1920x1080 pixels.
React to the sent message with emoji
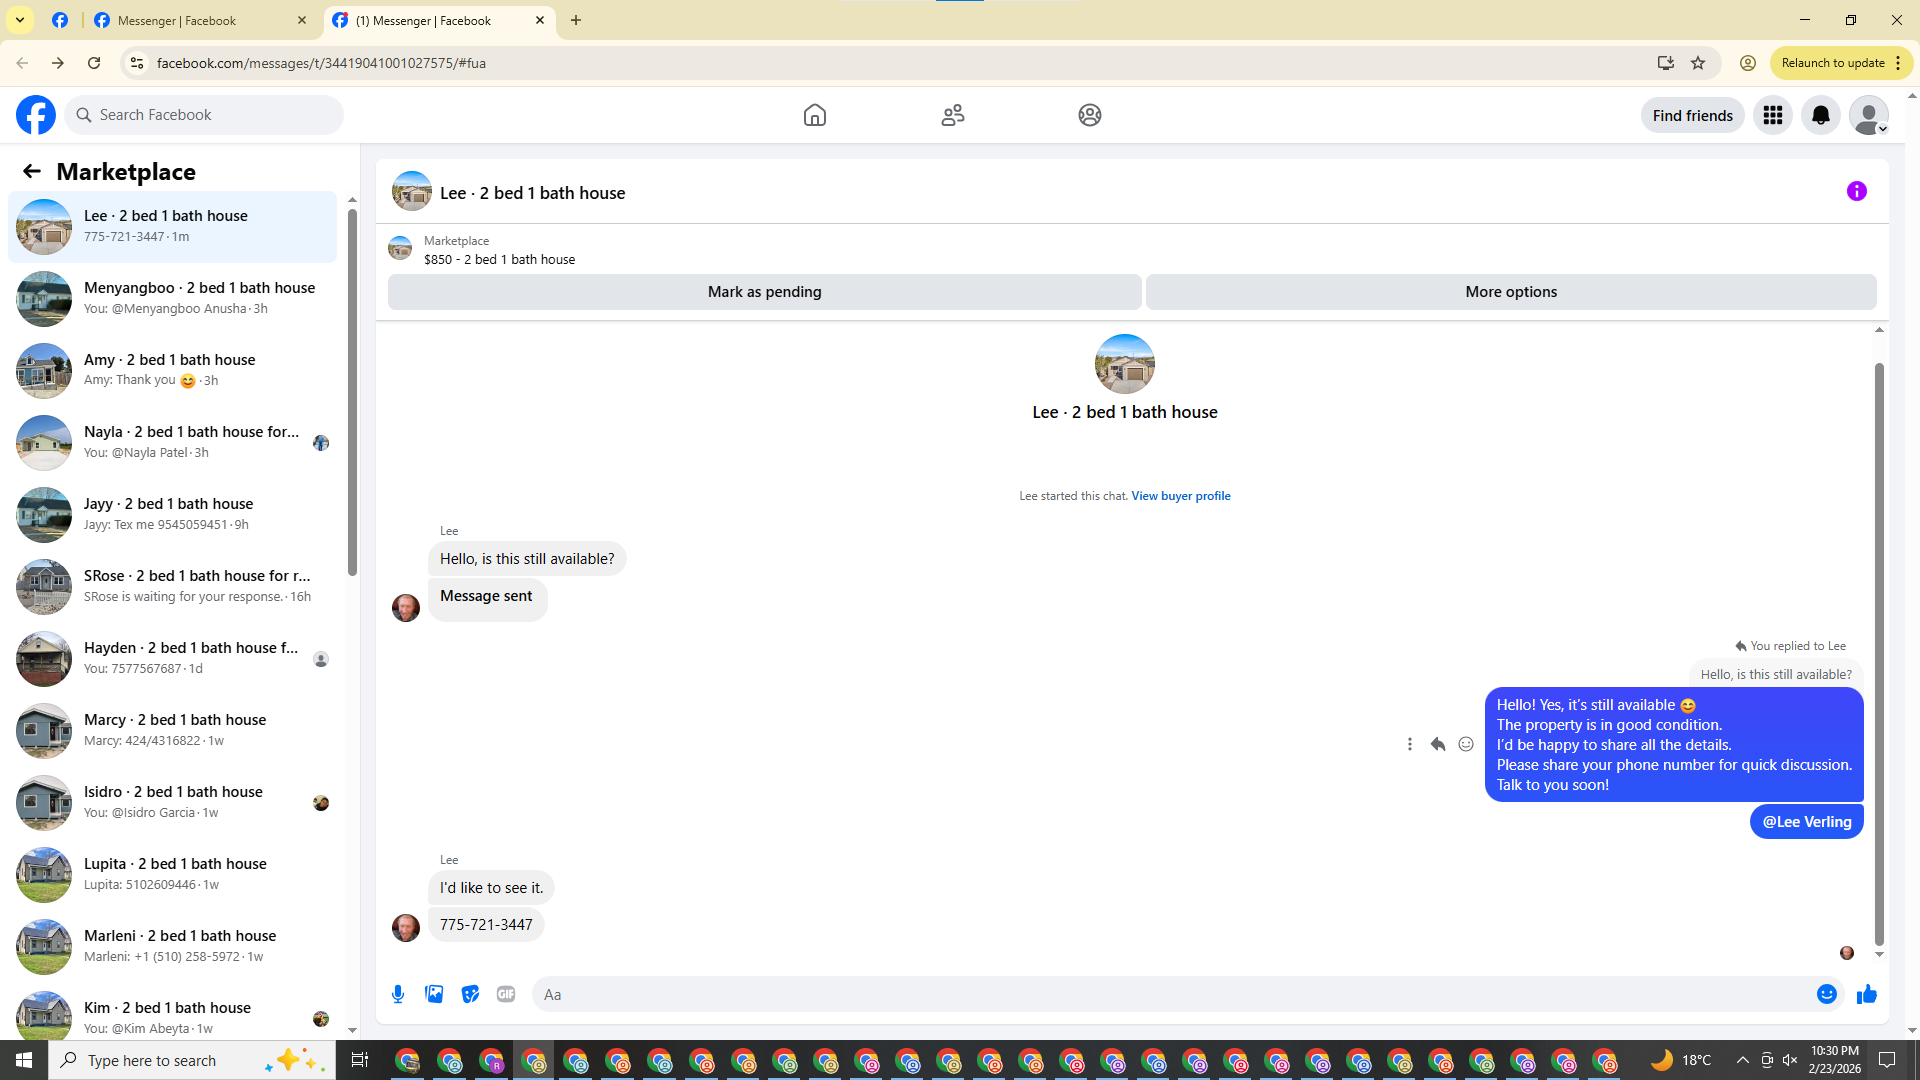click(1466, 744)
